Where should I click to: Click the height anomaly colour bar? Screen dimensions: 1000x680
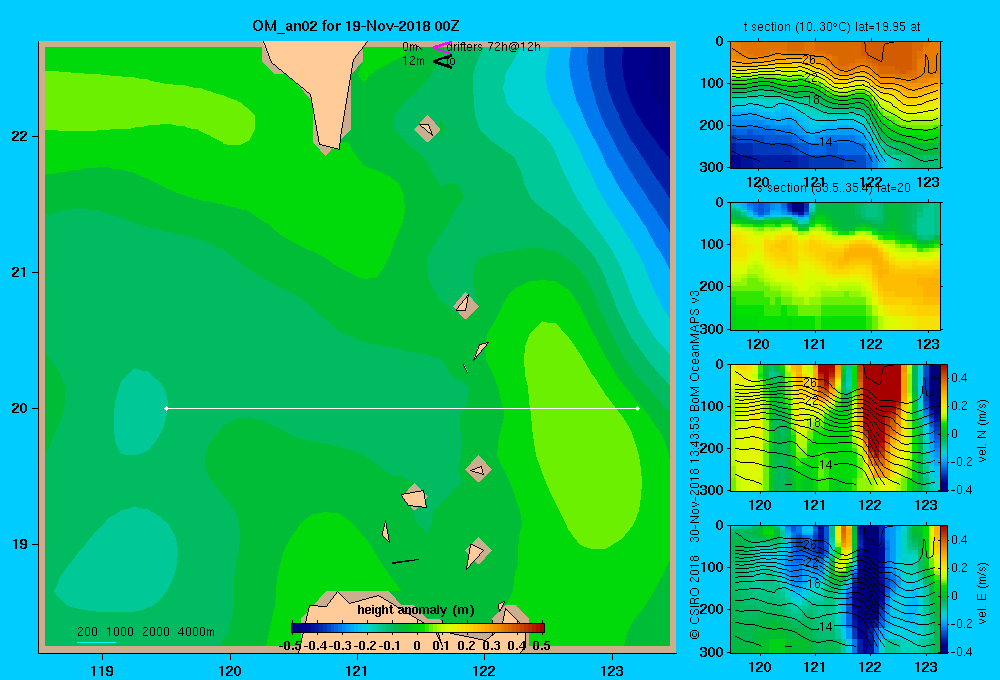point(418,628)
